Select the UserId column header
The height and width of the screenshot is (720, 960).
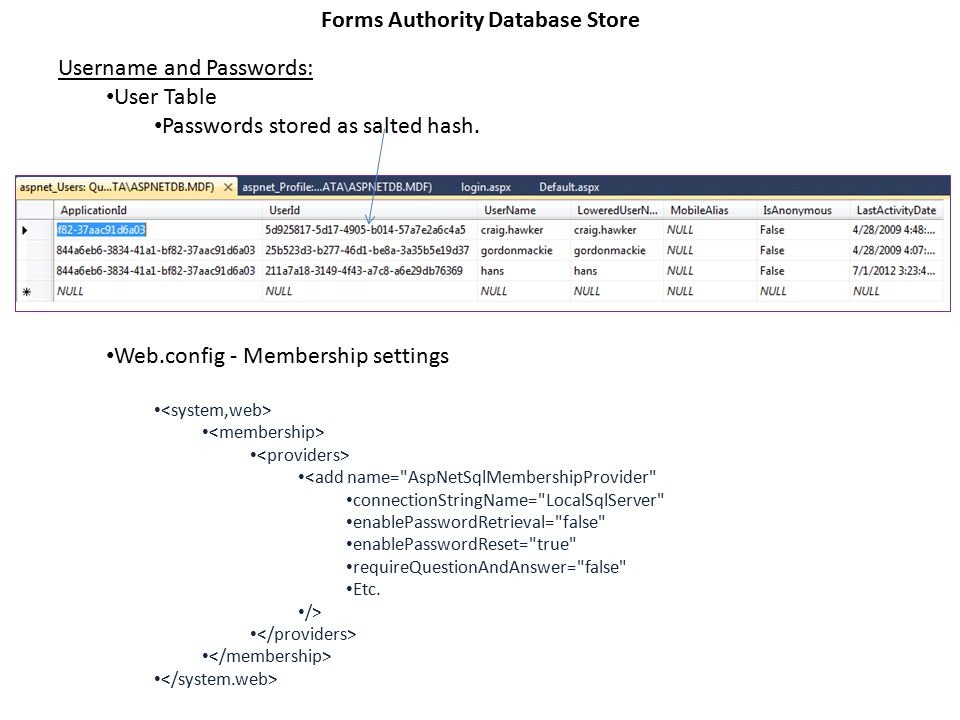[x=370, y=210]
